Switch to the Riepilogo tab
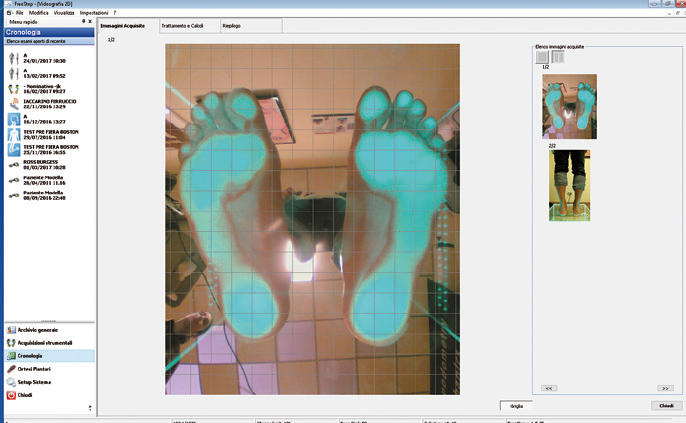686x423 pixels. coord(231,24)
